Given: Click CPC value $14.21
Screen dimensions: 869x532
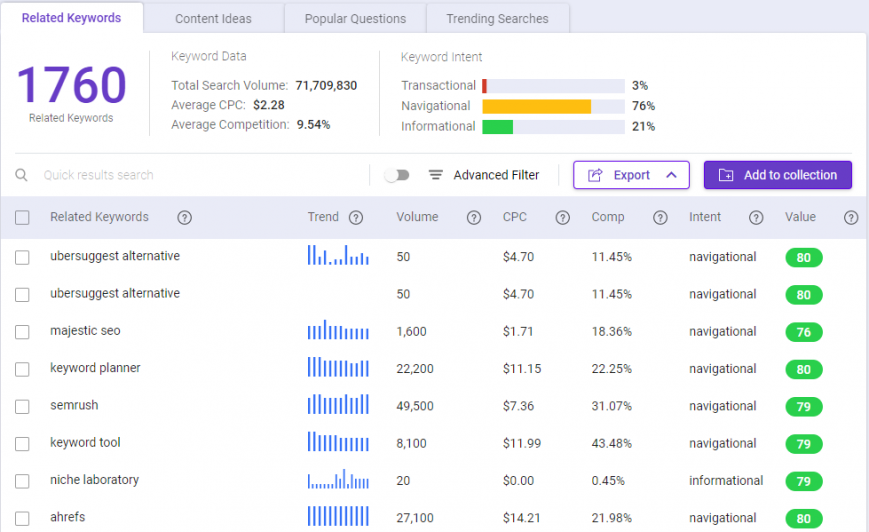Looking at the screenshot, I should 522,518.
